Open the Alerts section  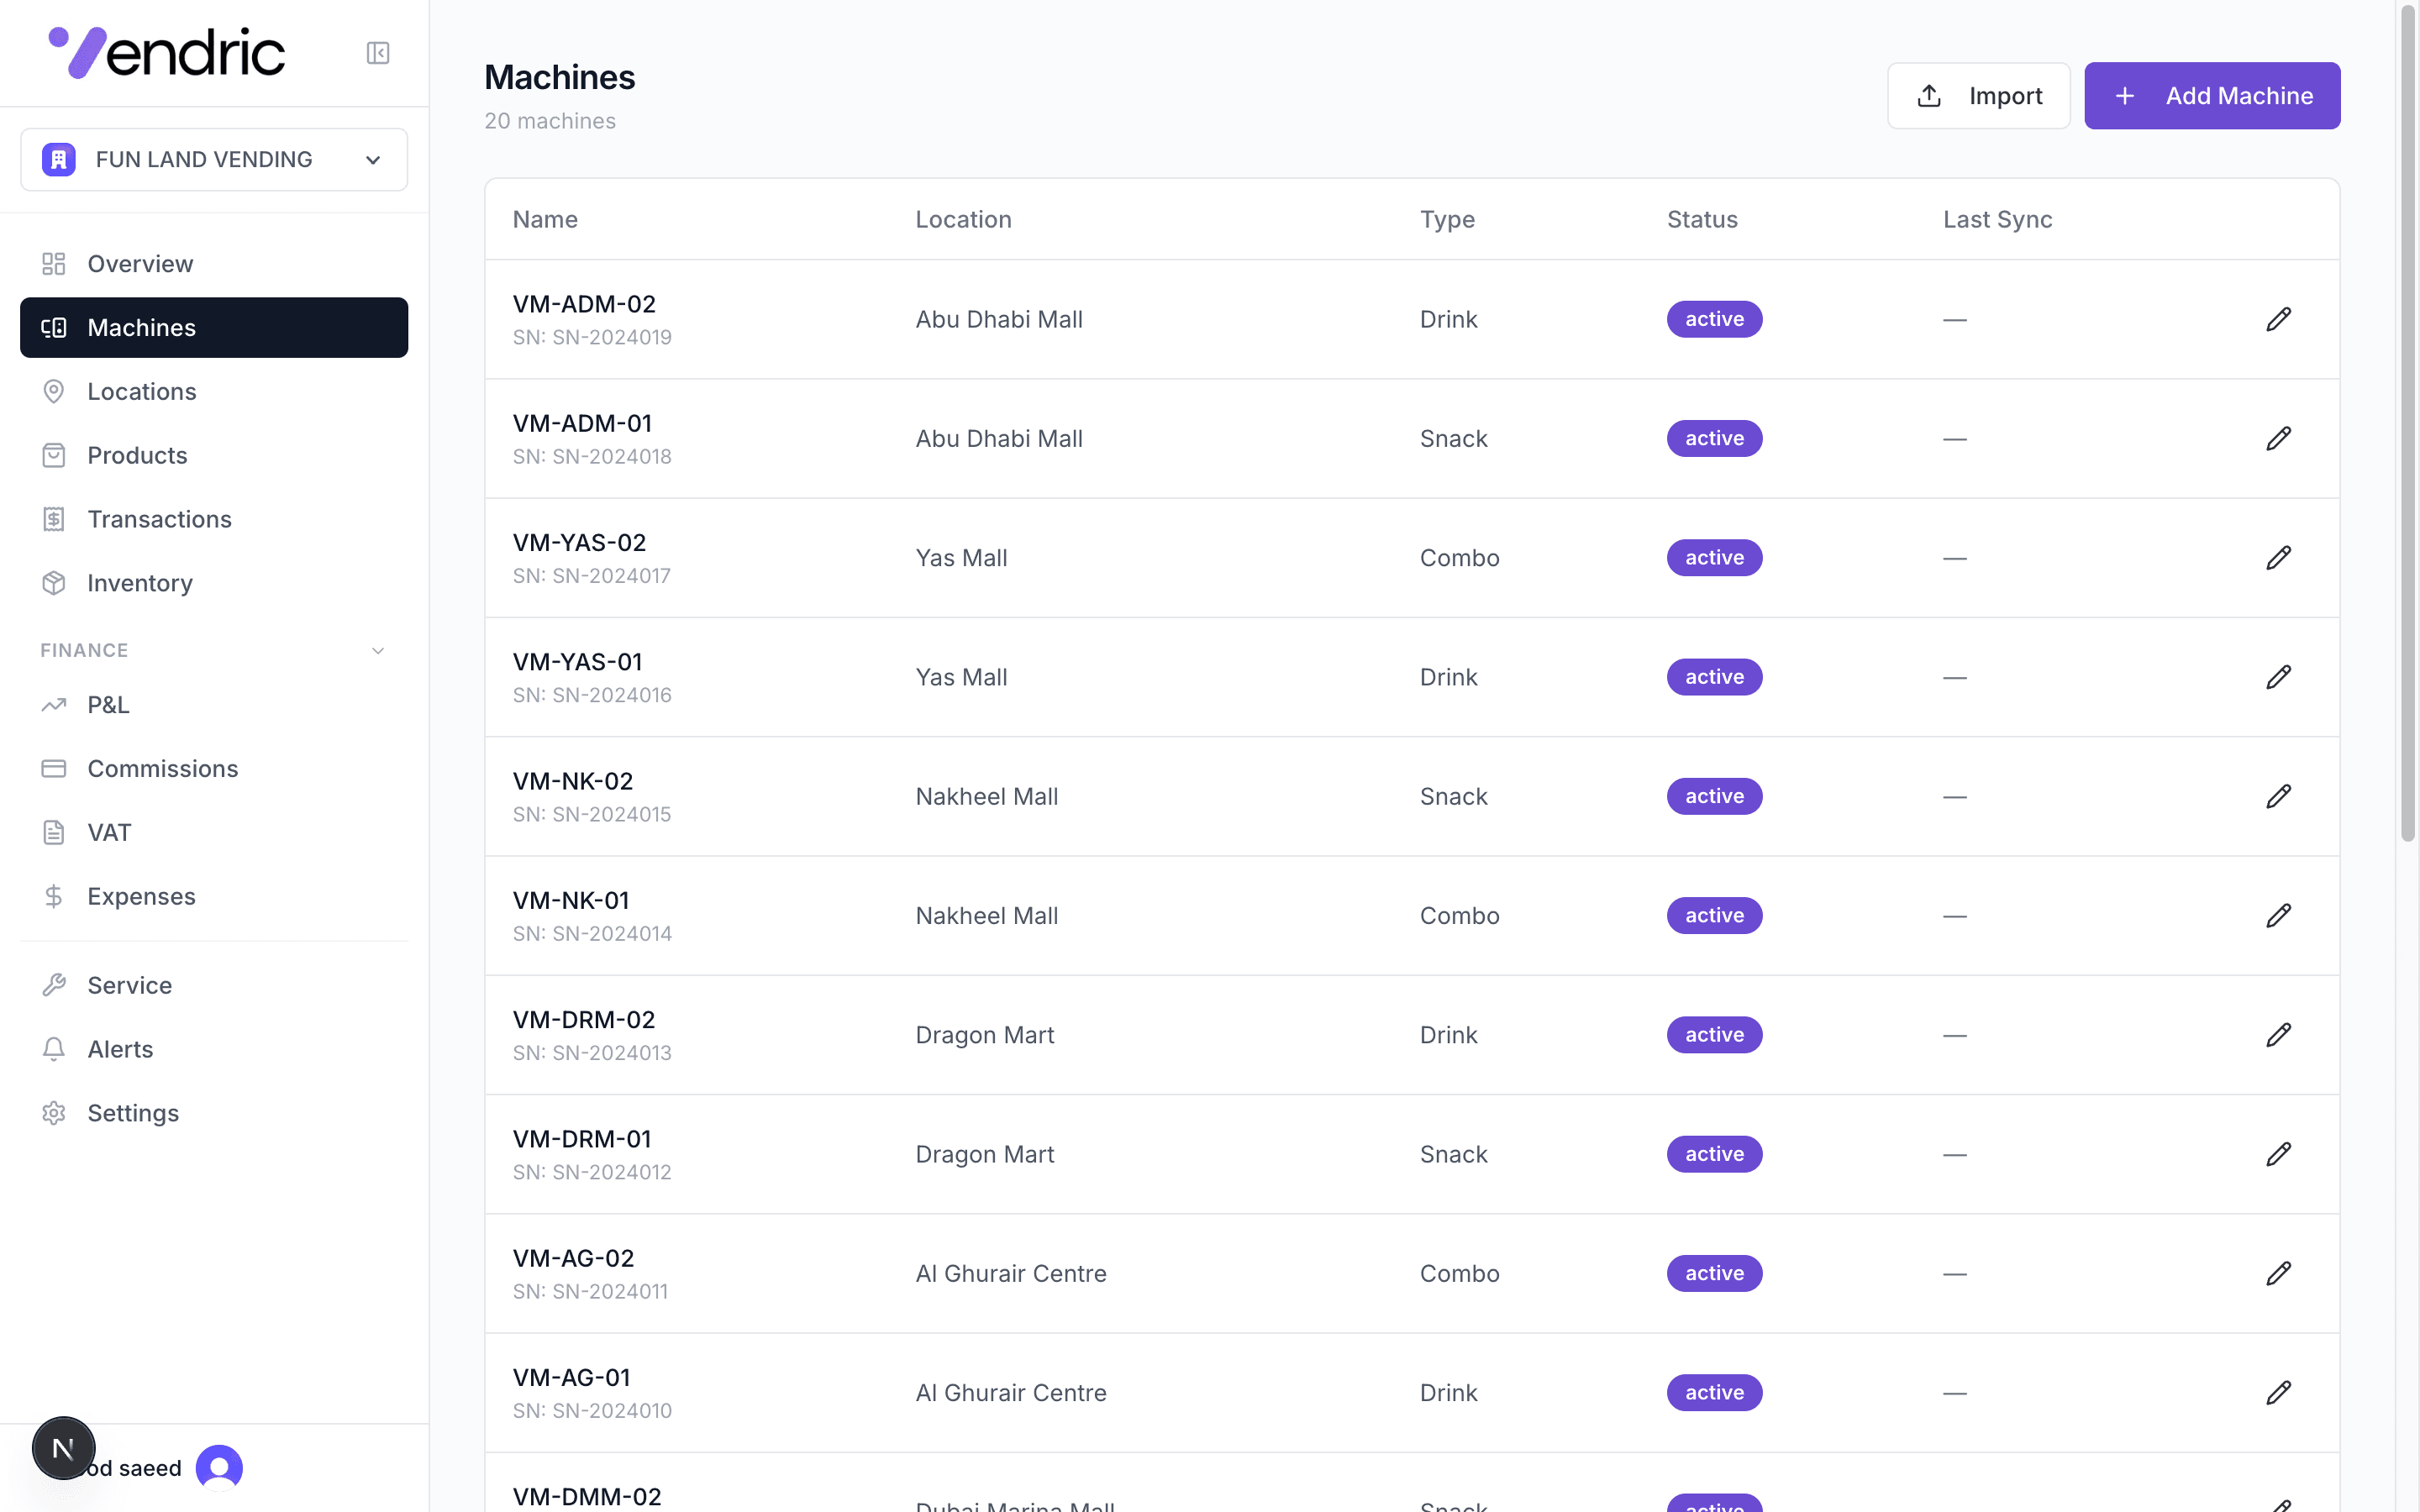pyautogui.click(x=120, y=1049)
